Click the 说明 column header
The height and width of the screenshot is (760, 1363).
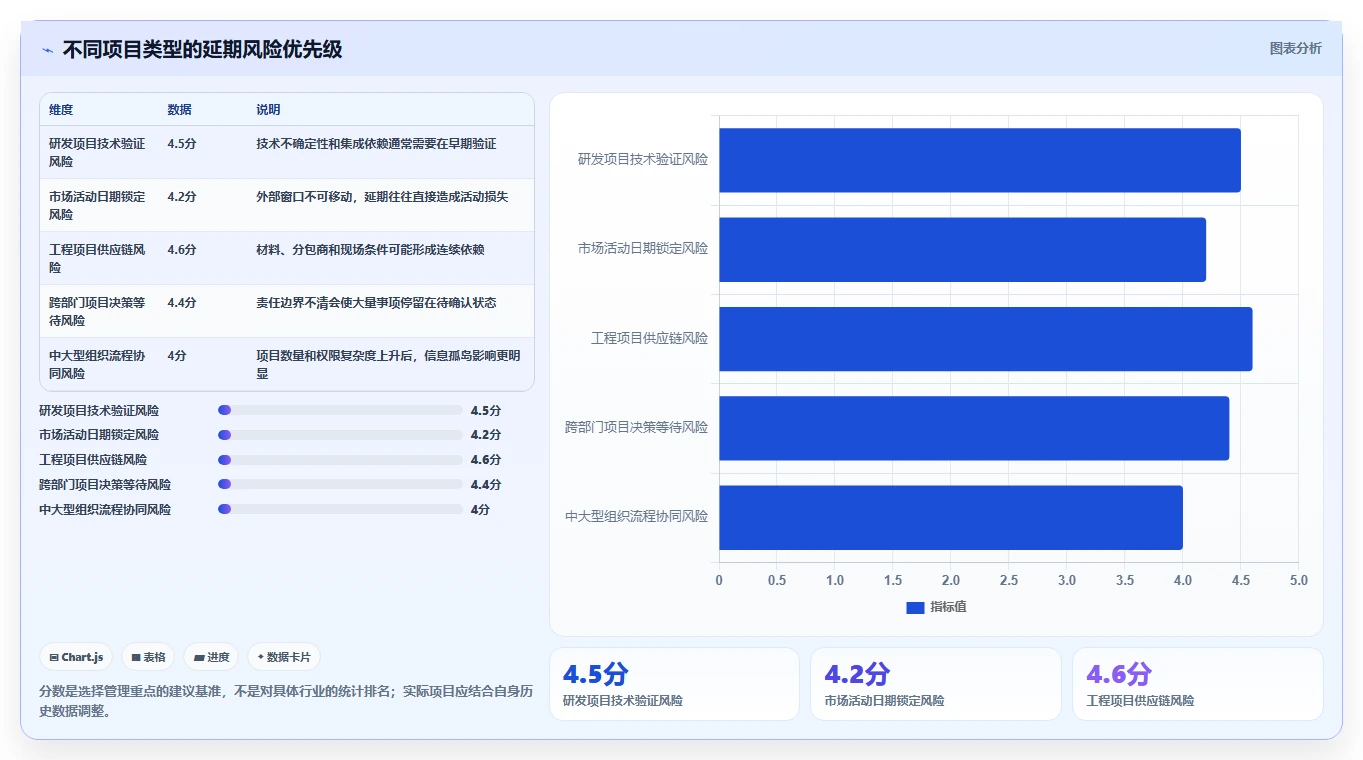tap(268, 110)
